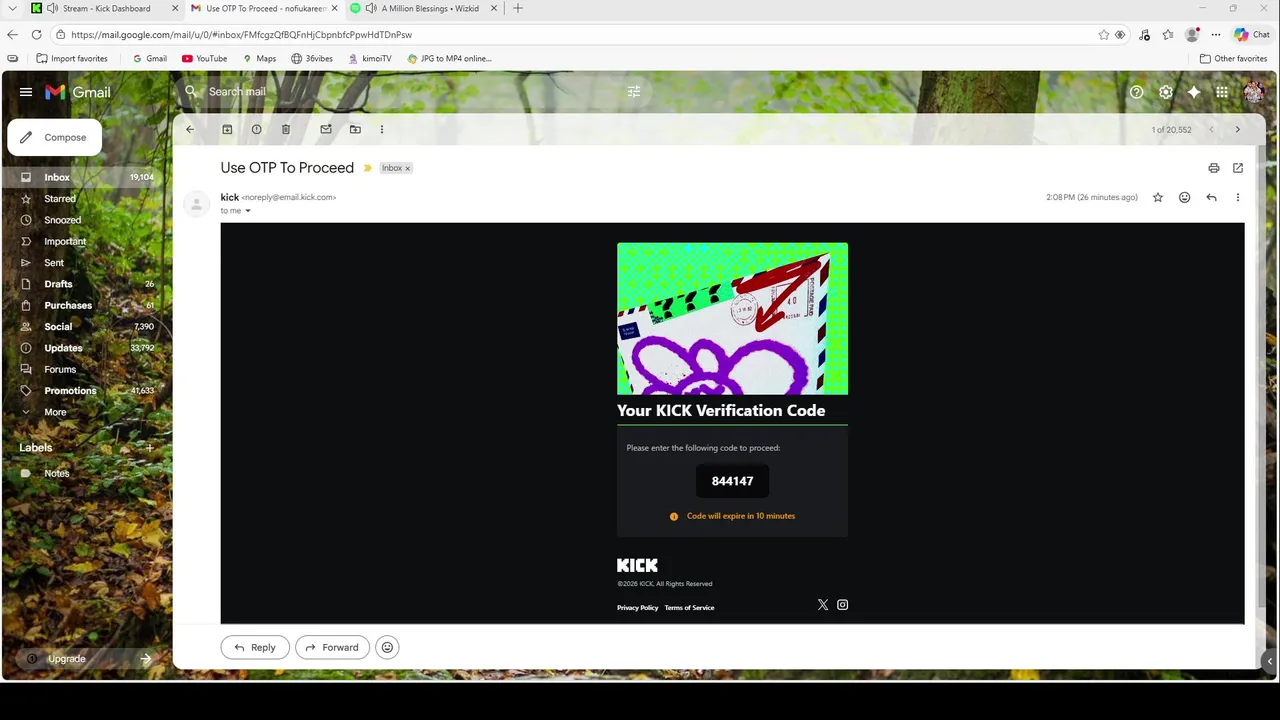Open email in new window icon
Screen dimensions: 1280x720
click(1238, 168)
